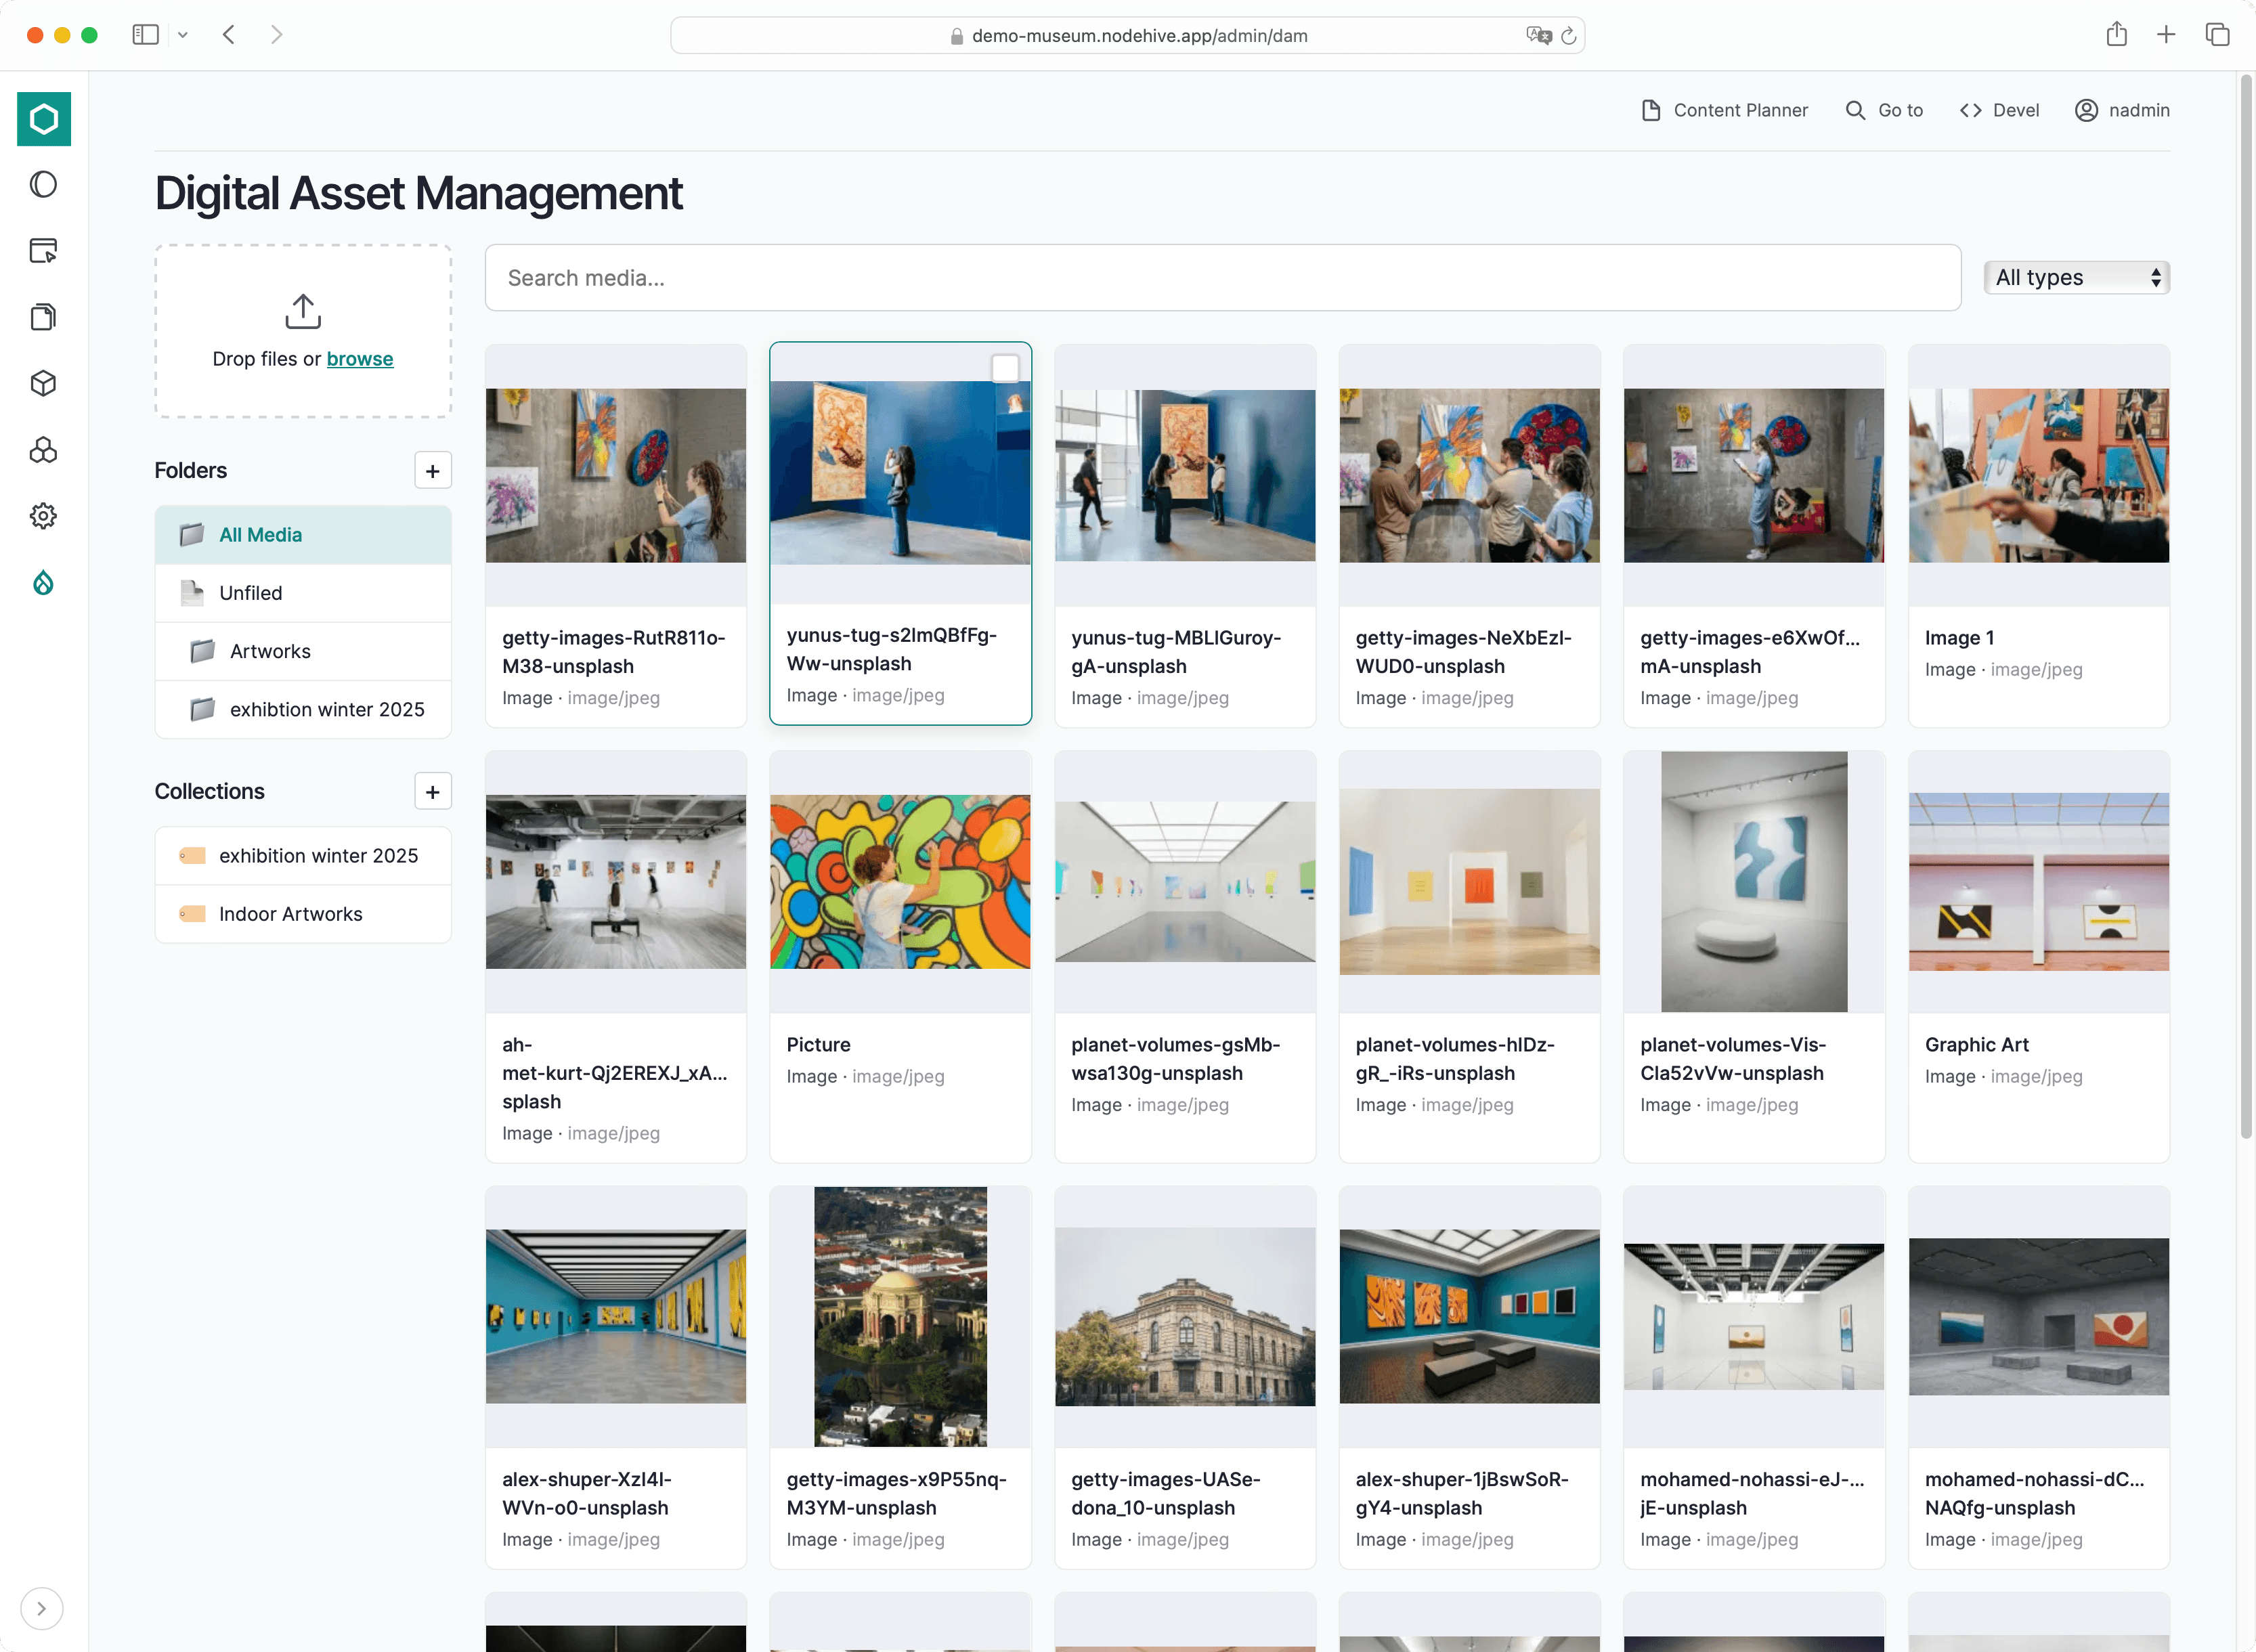Open the tab group chevron beside the sidebar button
Screen dimensions: 2256x1652
(182, 34)
